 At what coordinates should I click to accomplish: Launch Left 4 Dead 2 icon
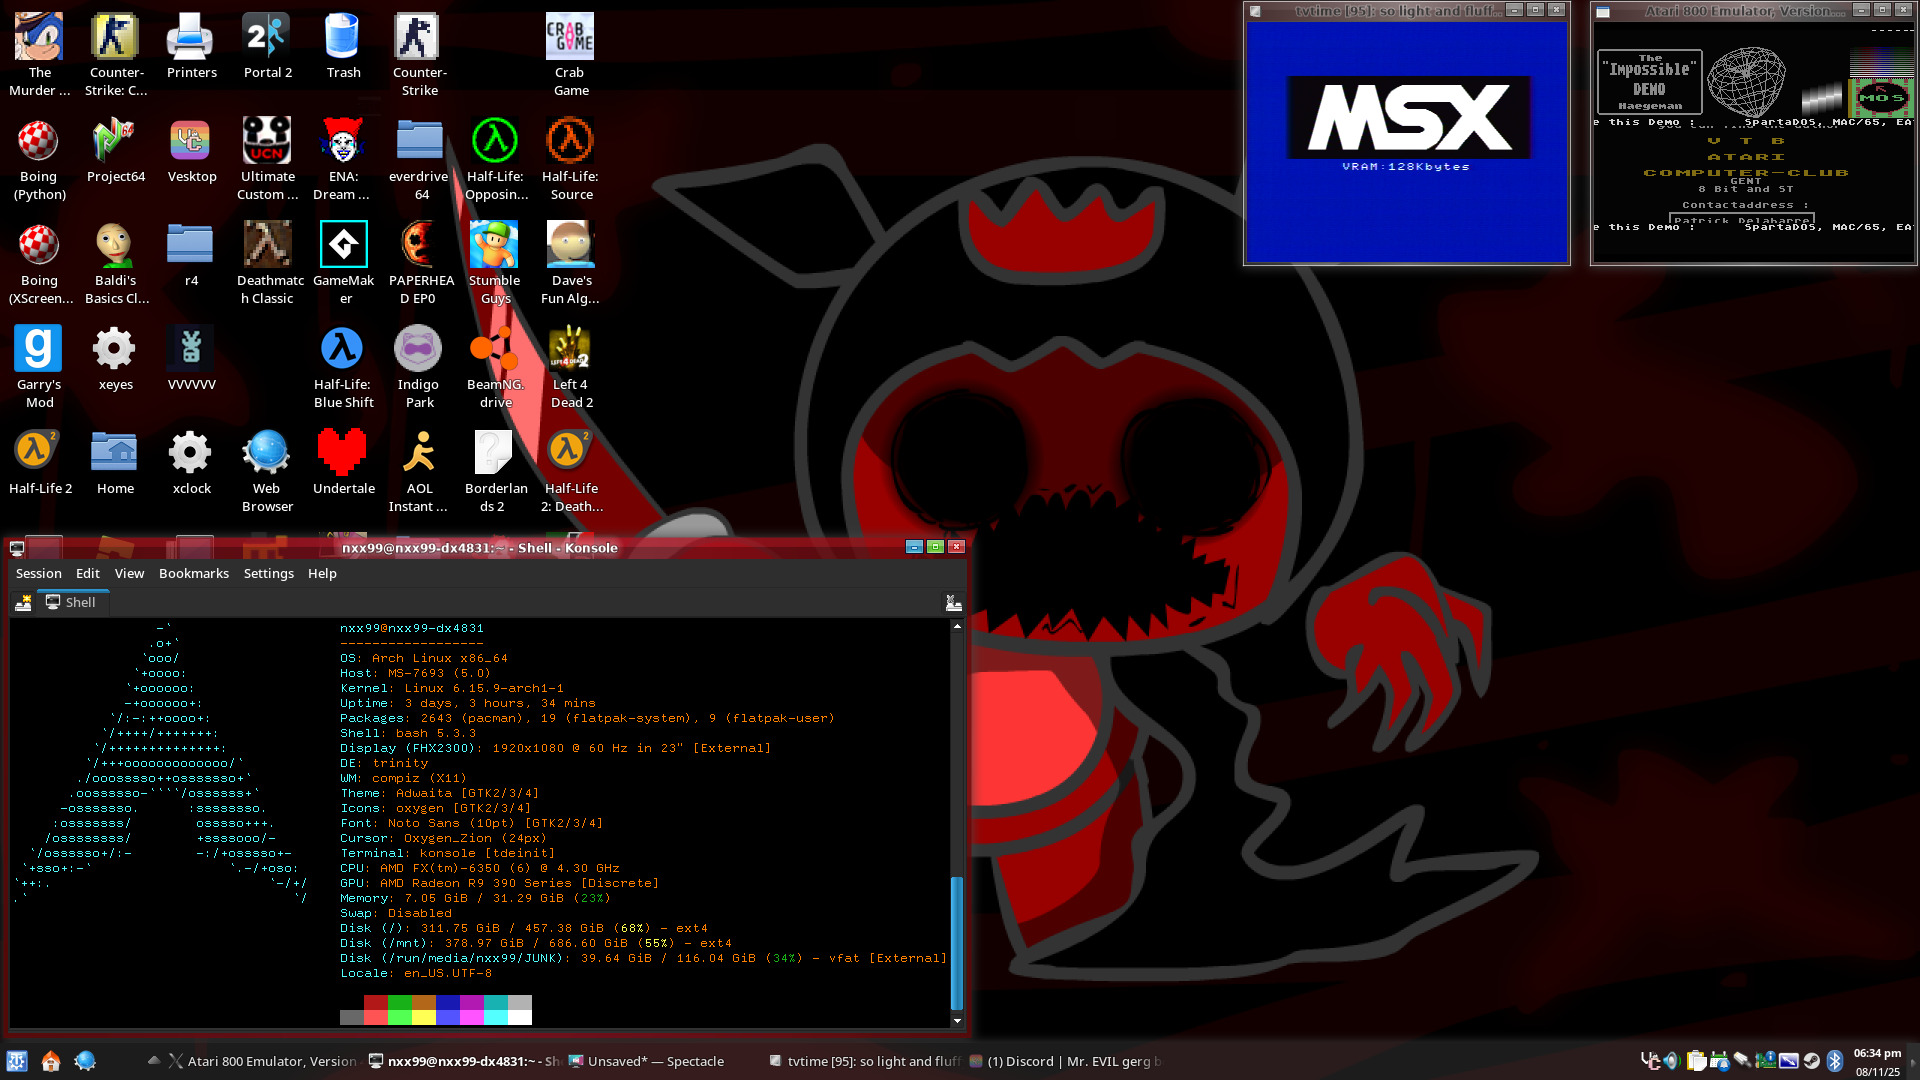571,367
